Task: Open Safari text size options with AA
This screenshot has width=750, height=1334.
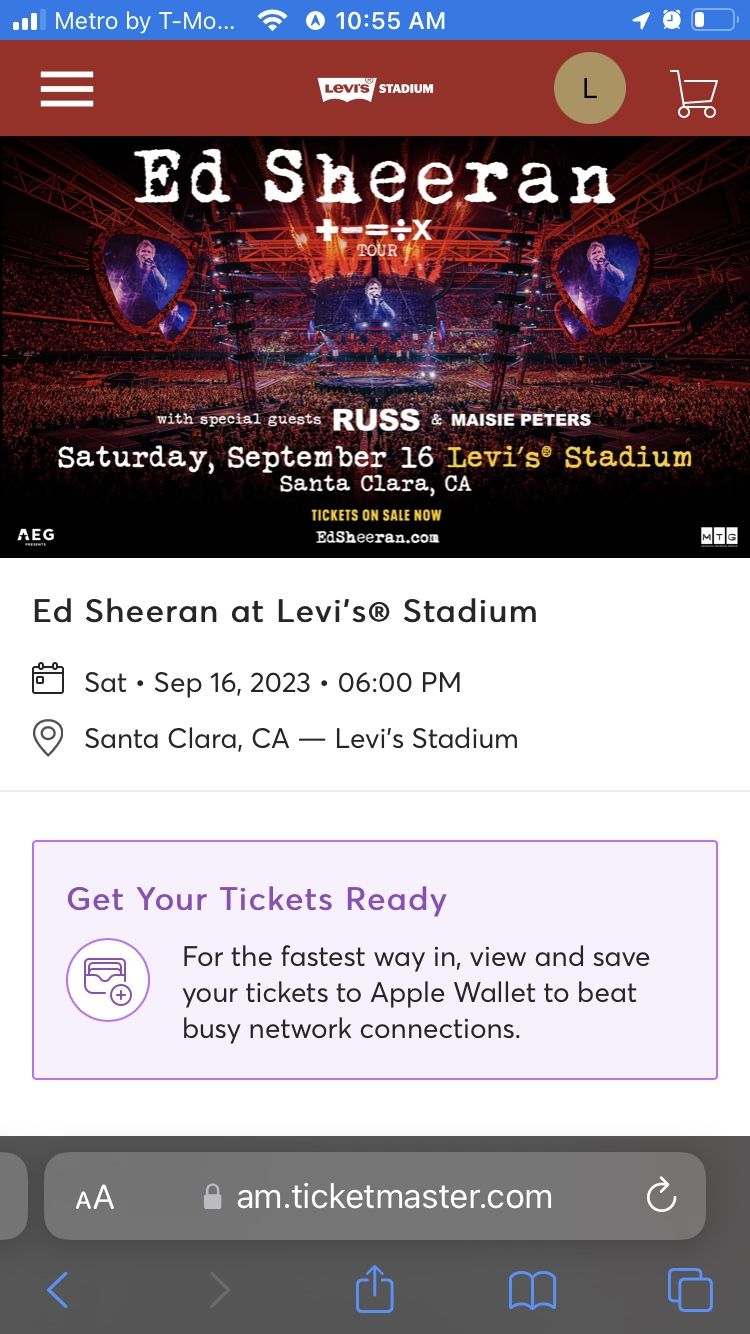Action: click(x=94, y=1196)
